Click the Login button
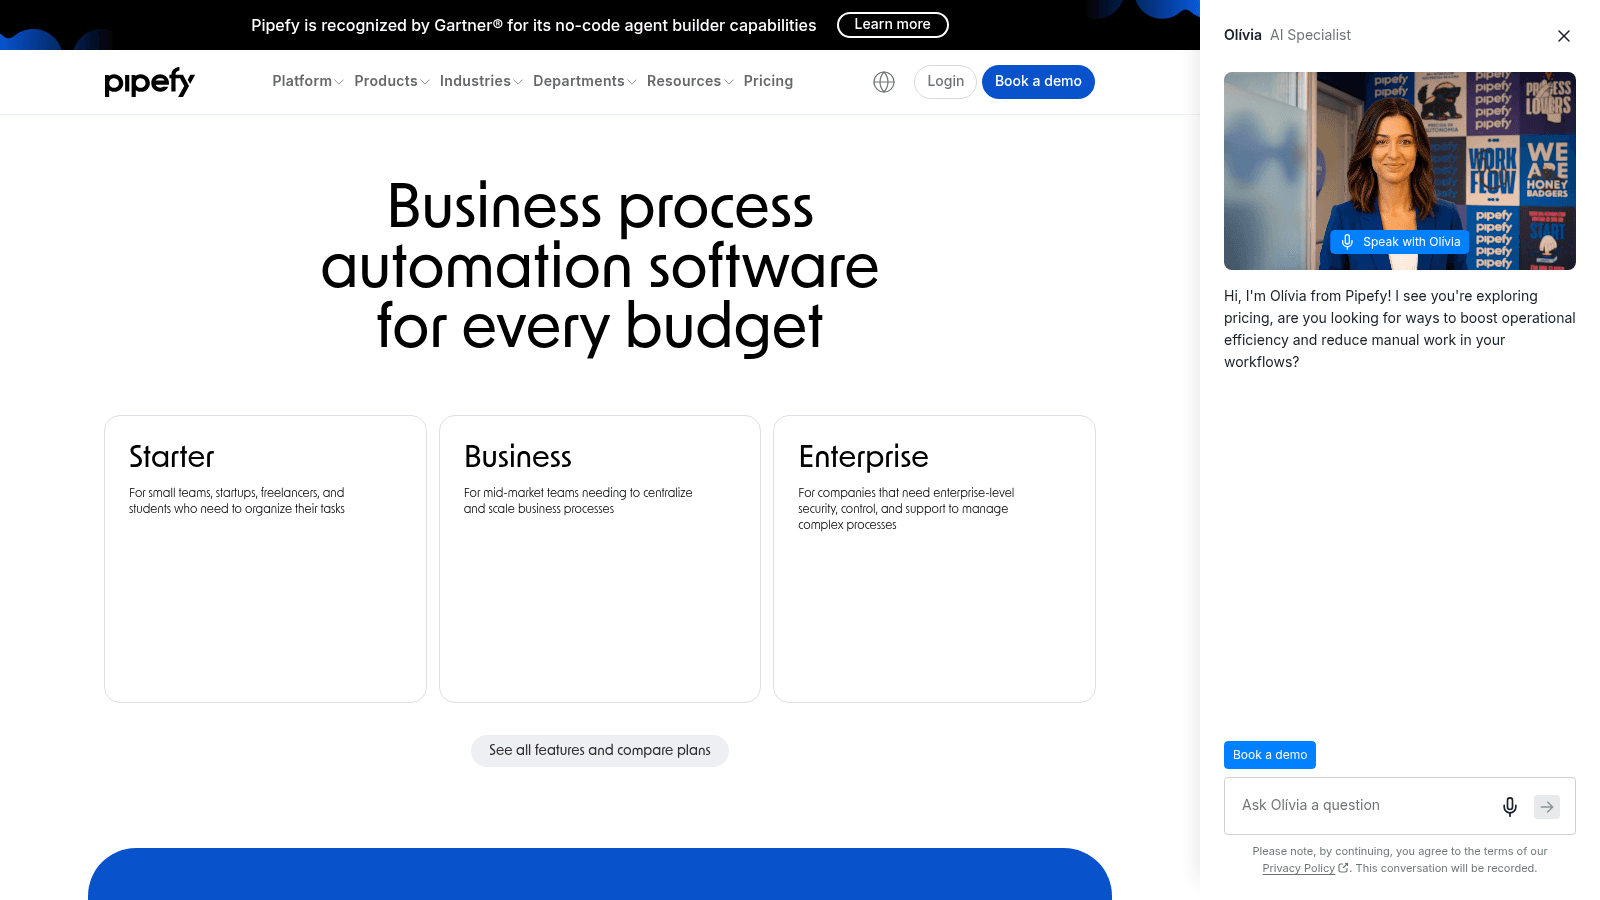 pos(945,82)
